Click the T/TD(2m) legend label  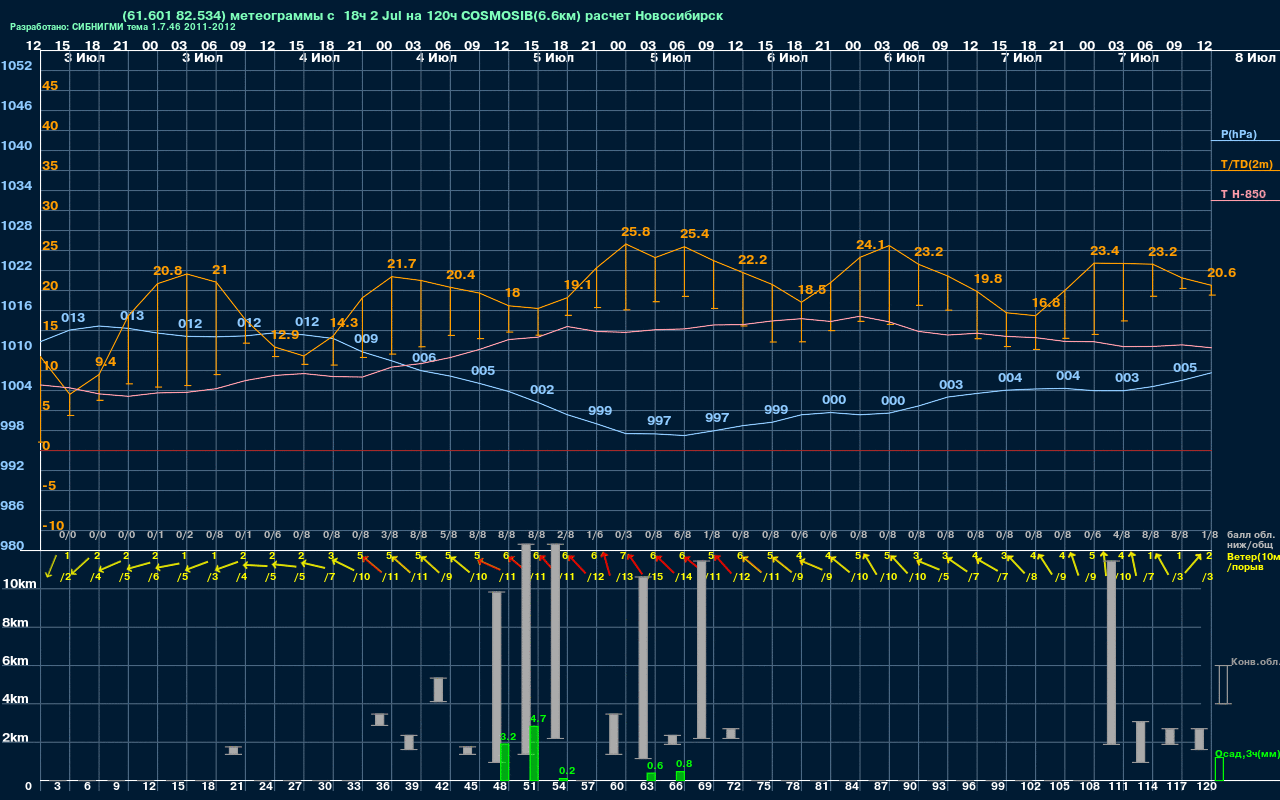1245,164
